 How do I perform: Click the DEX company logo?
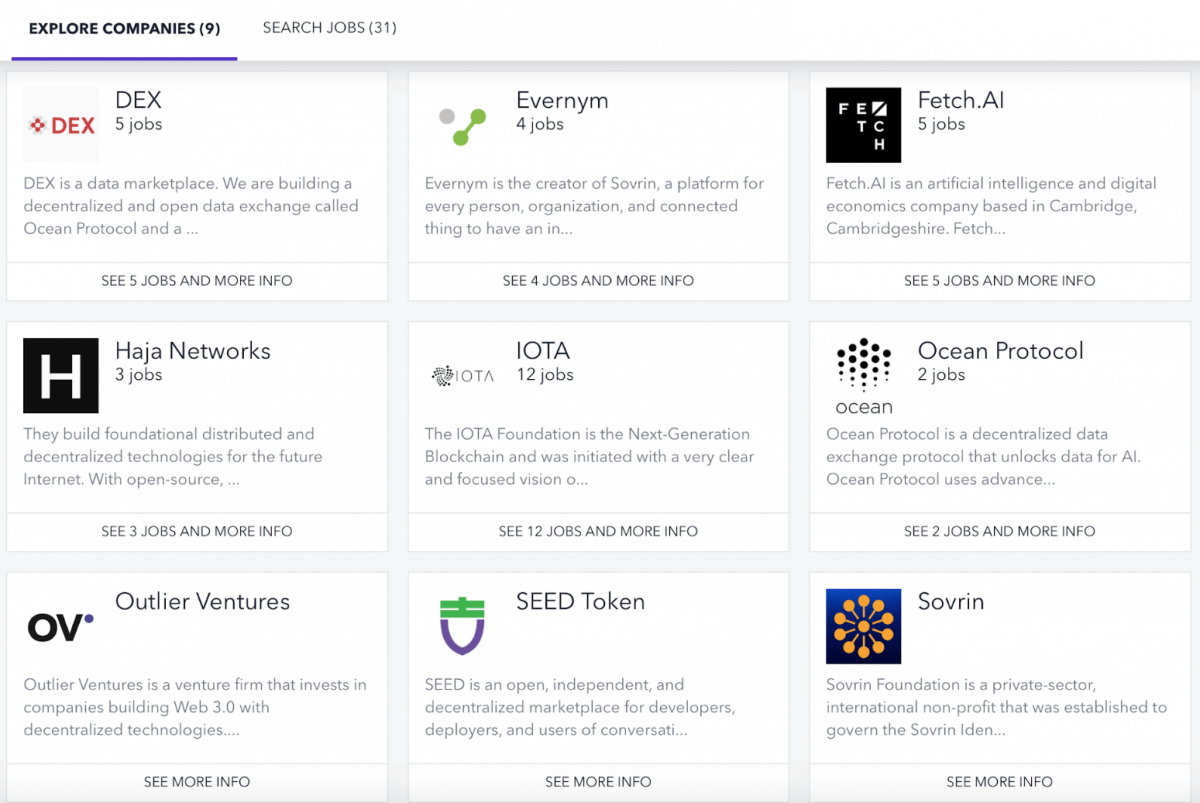pyautogui.click(x=61, y=125)
